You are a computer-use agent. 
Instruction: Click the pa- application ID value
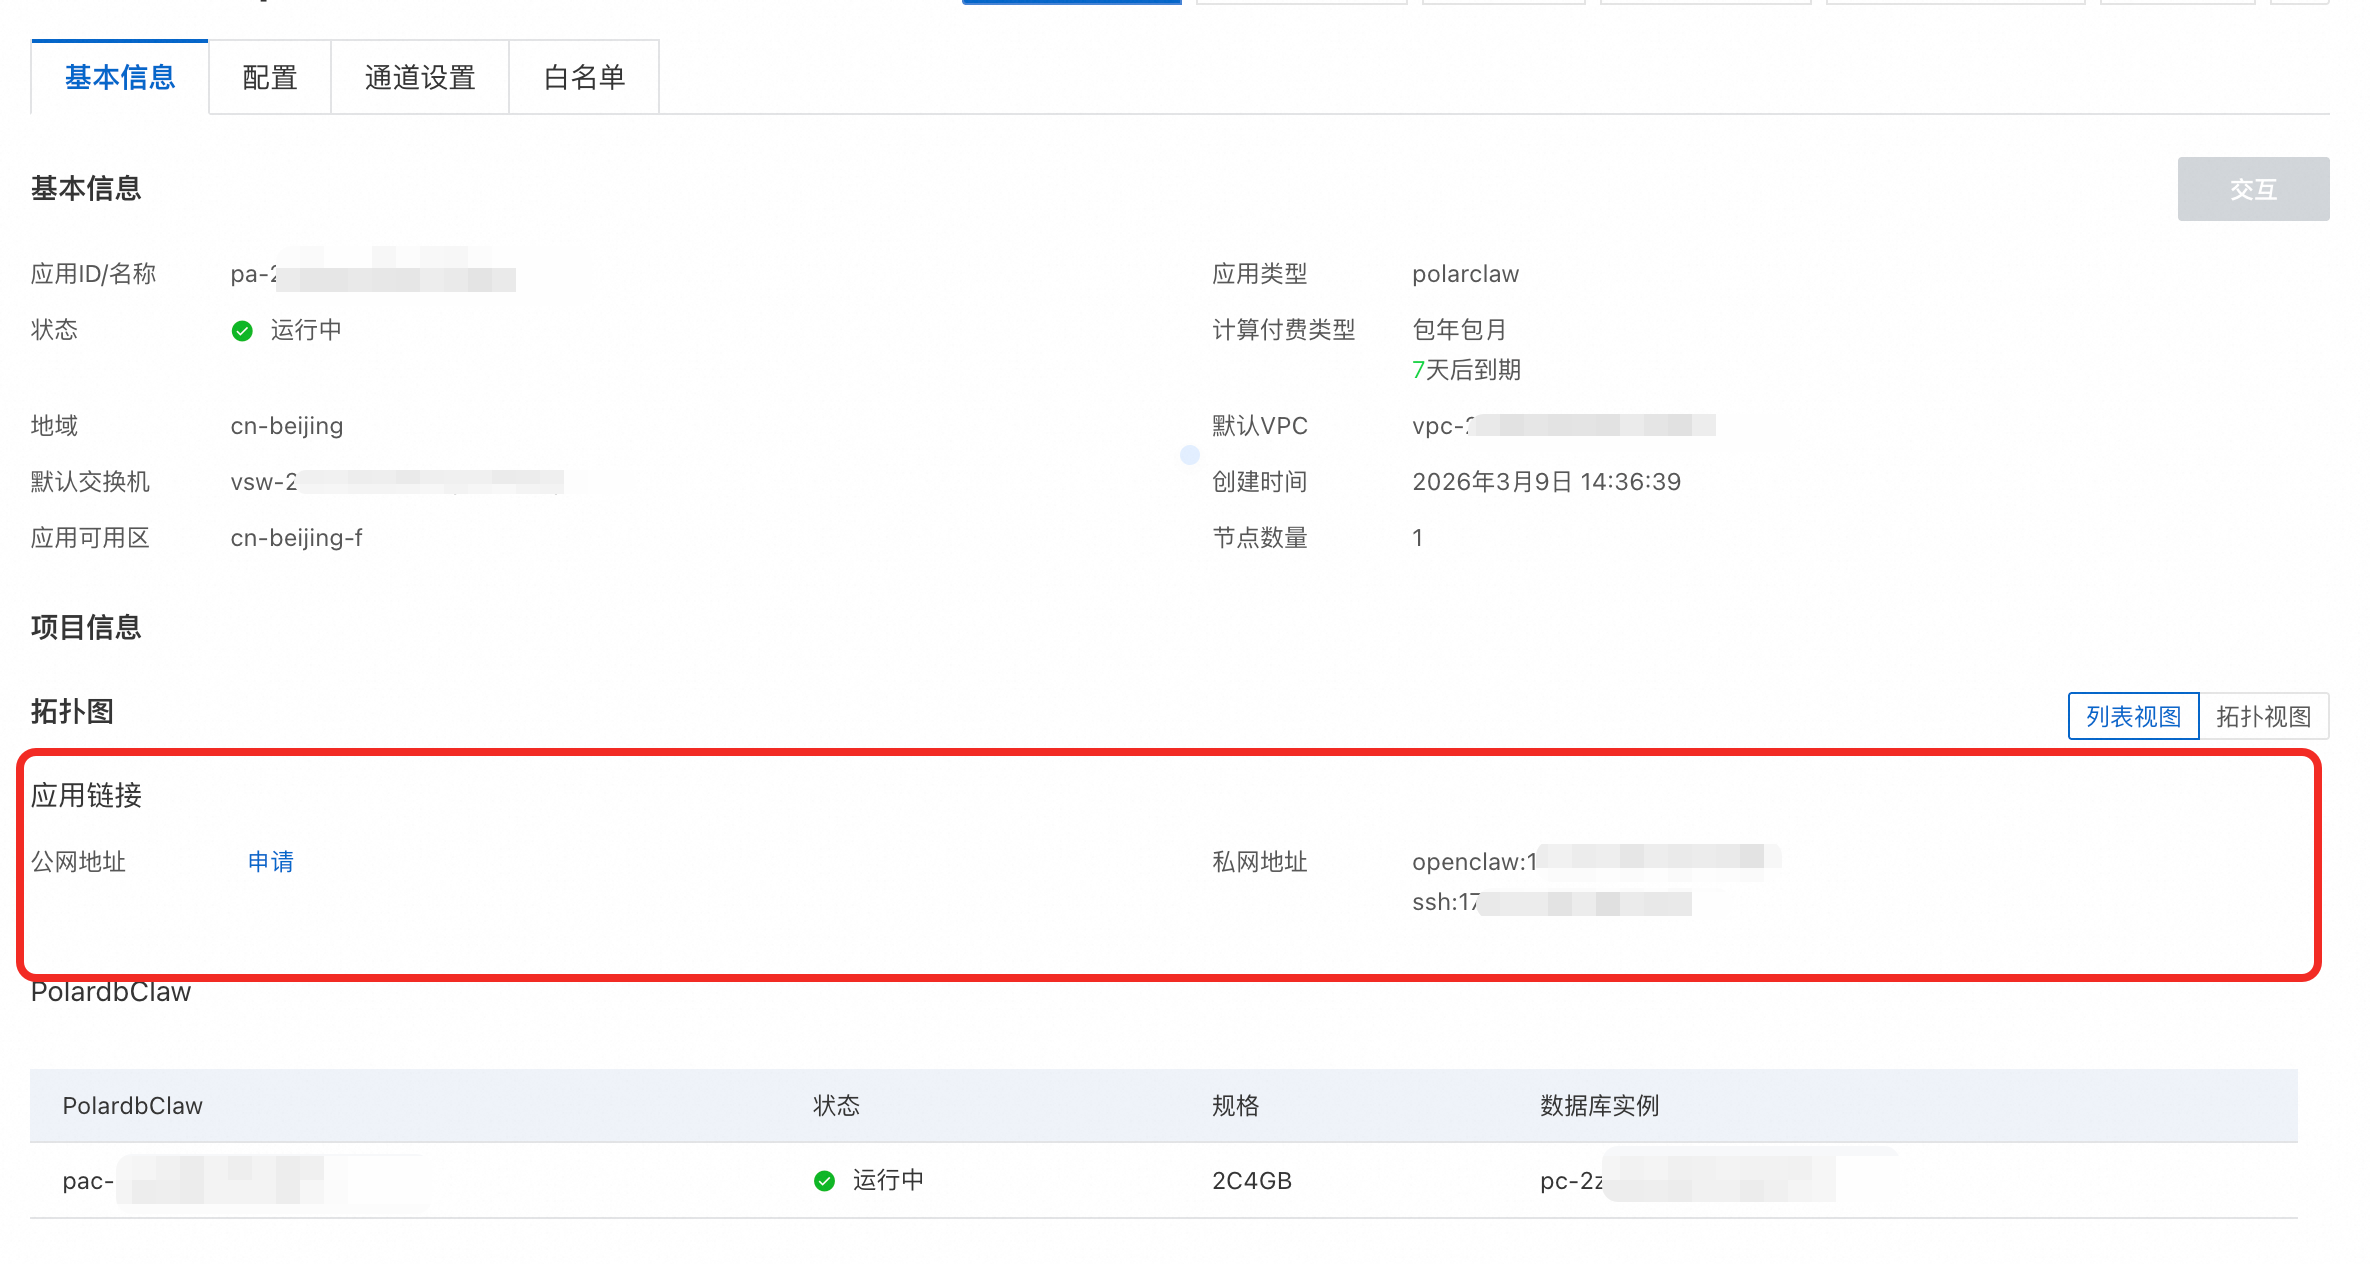[372, 274]
